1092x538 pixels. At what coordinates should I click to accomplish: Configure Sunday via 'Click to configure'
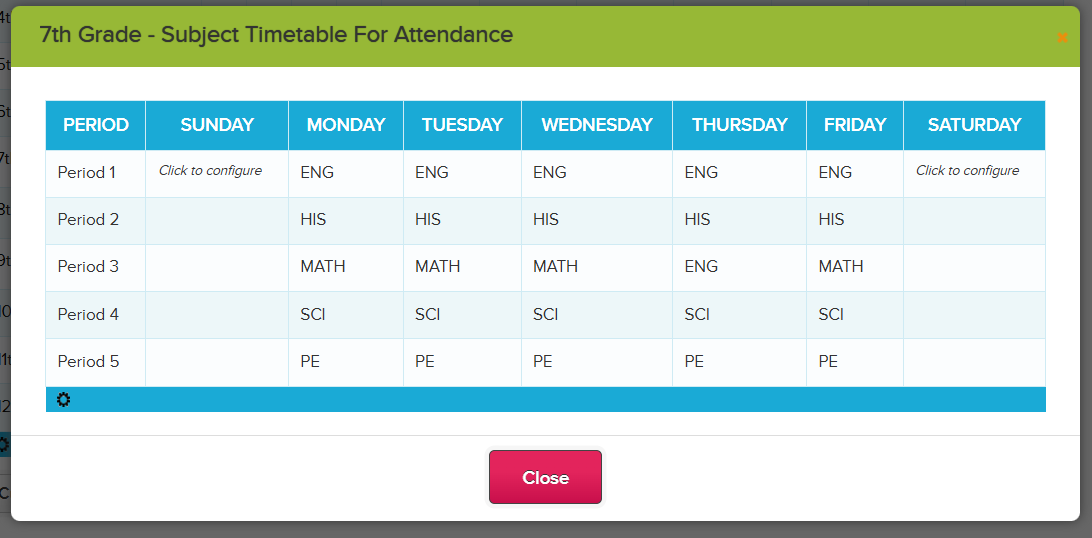(210, 171)
